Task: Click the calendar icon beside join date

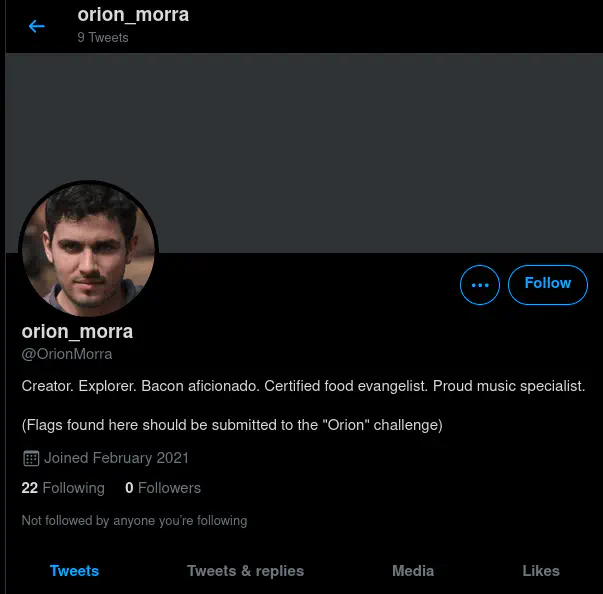Action: 31,459
